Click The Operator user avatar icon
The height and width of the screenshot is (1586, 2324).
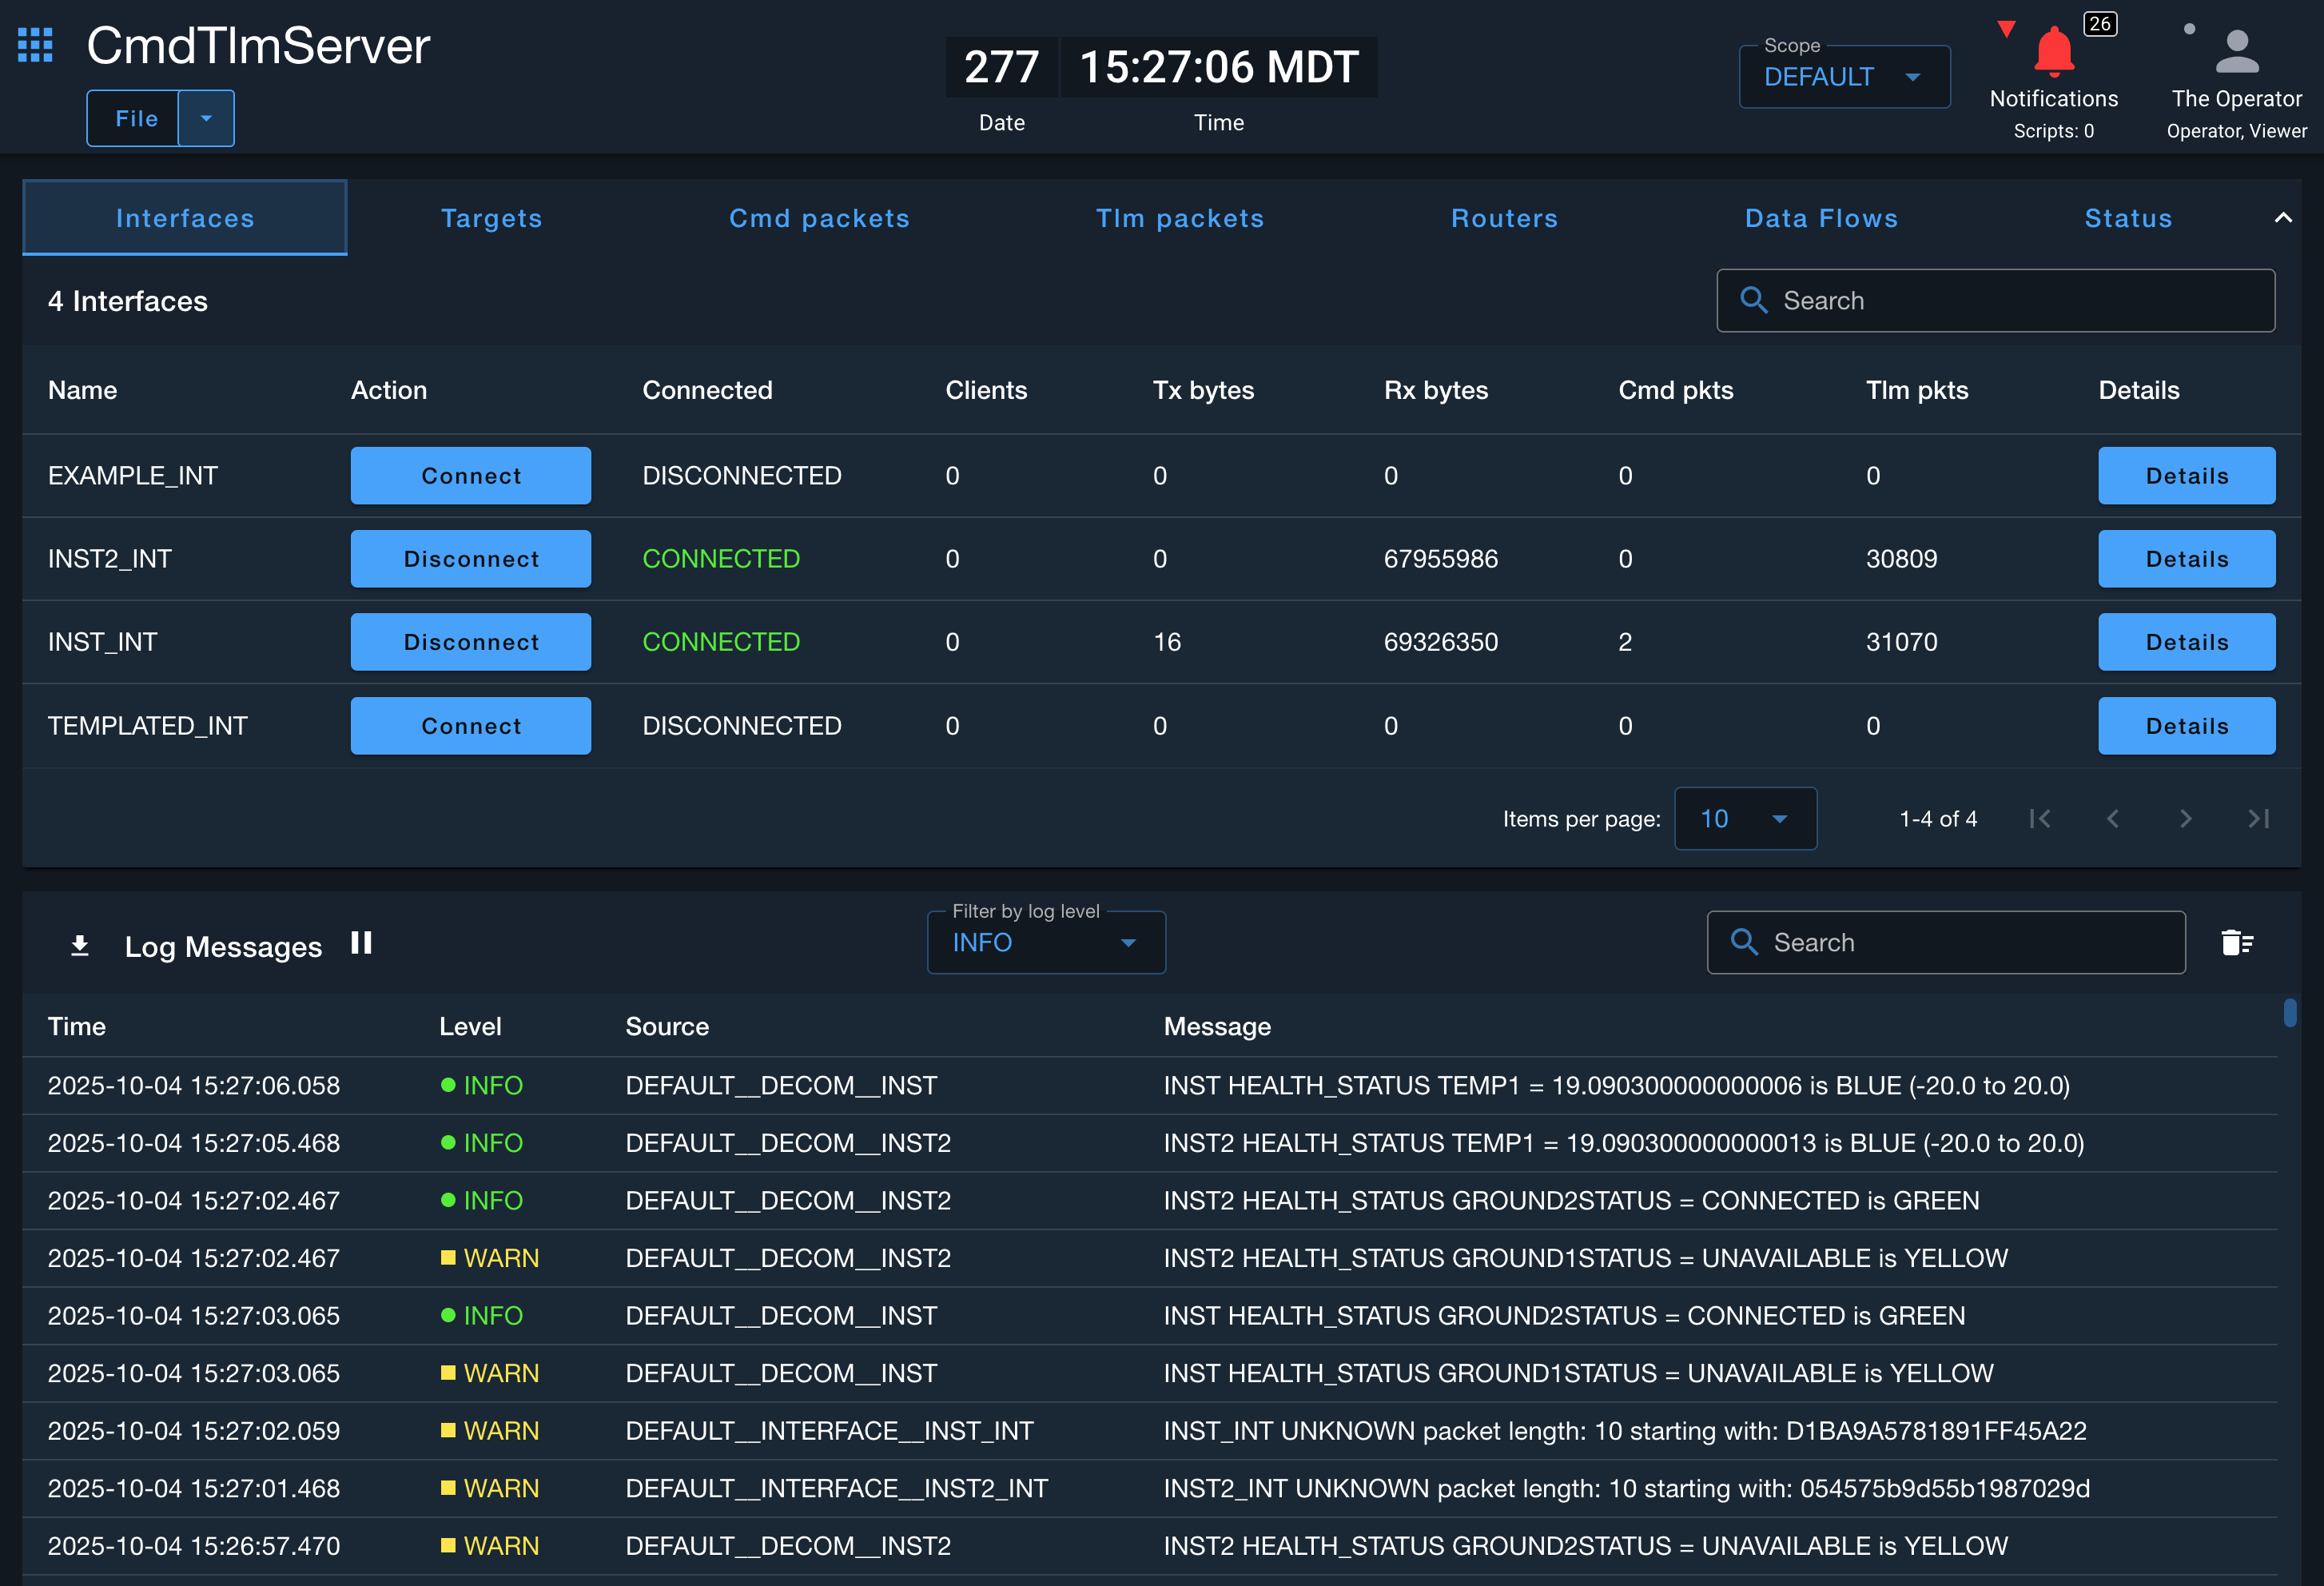point(2236,52)
